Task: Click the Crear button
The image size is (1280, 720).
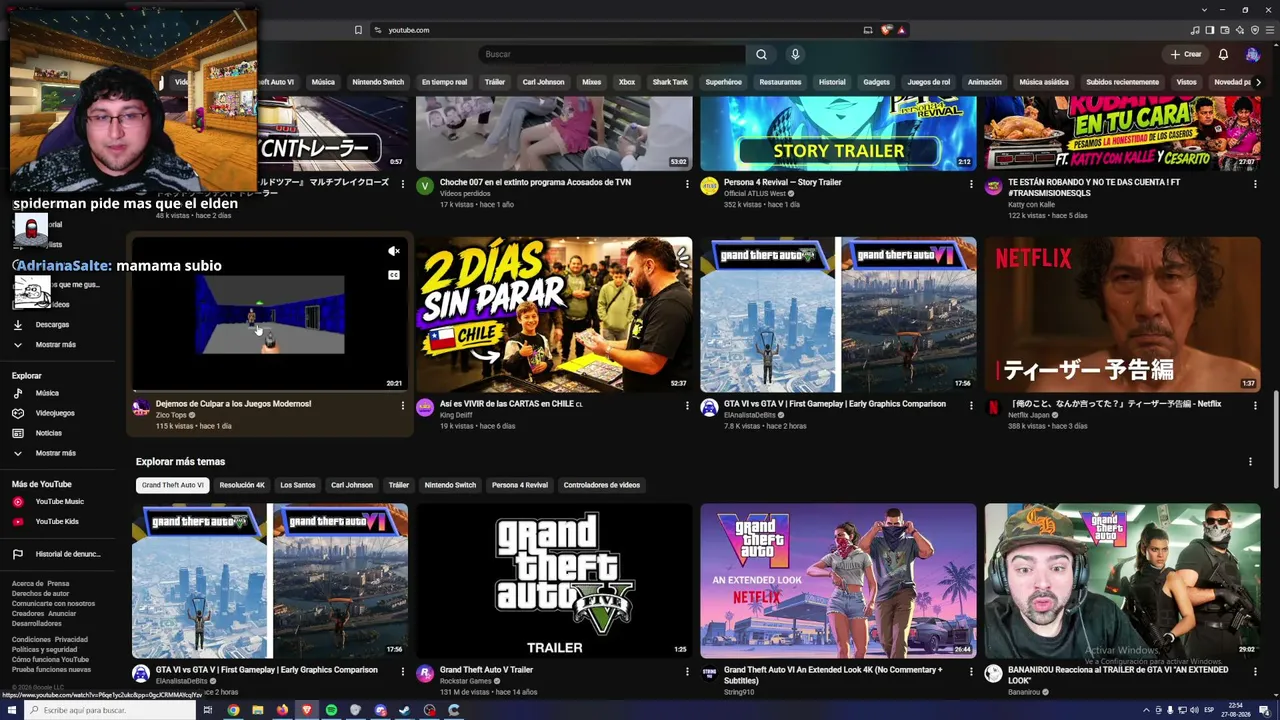Action: (1186, 54)
